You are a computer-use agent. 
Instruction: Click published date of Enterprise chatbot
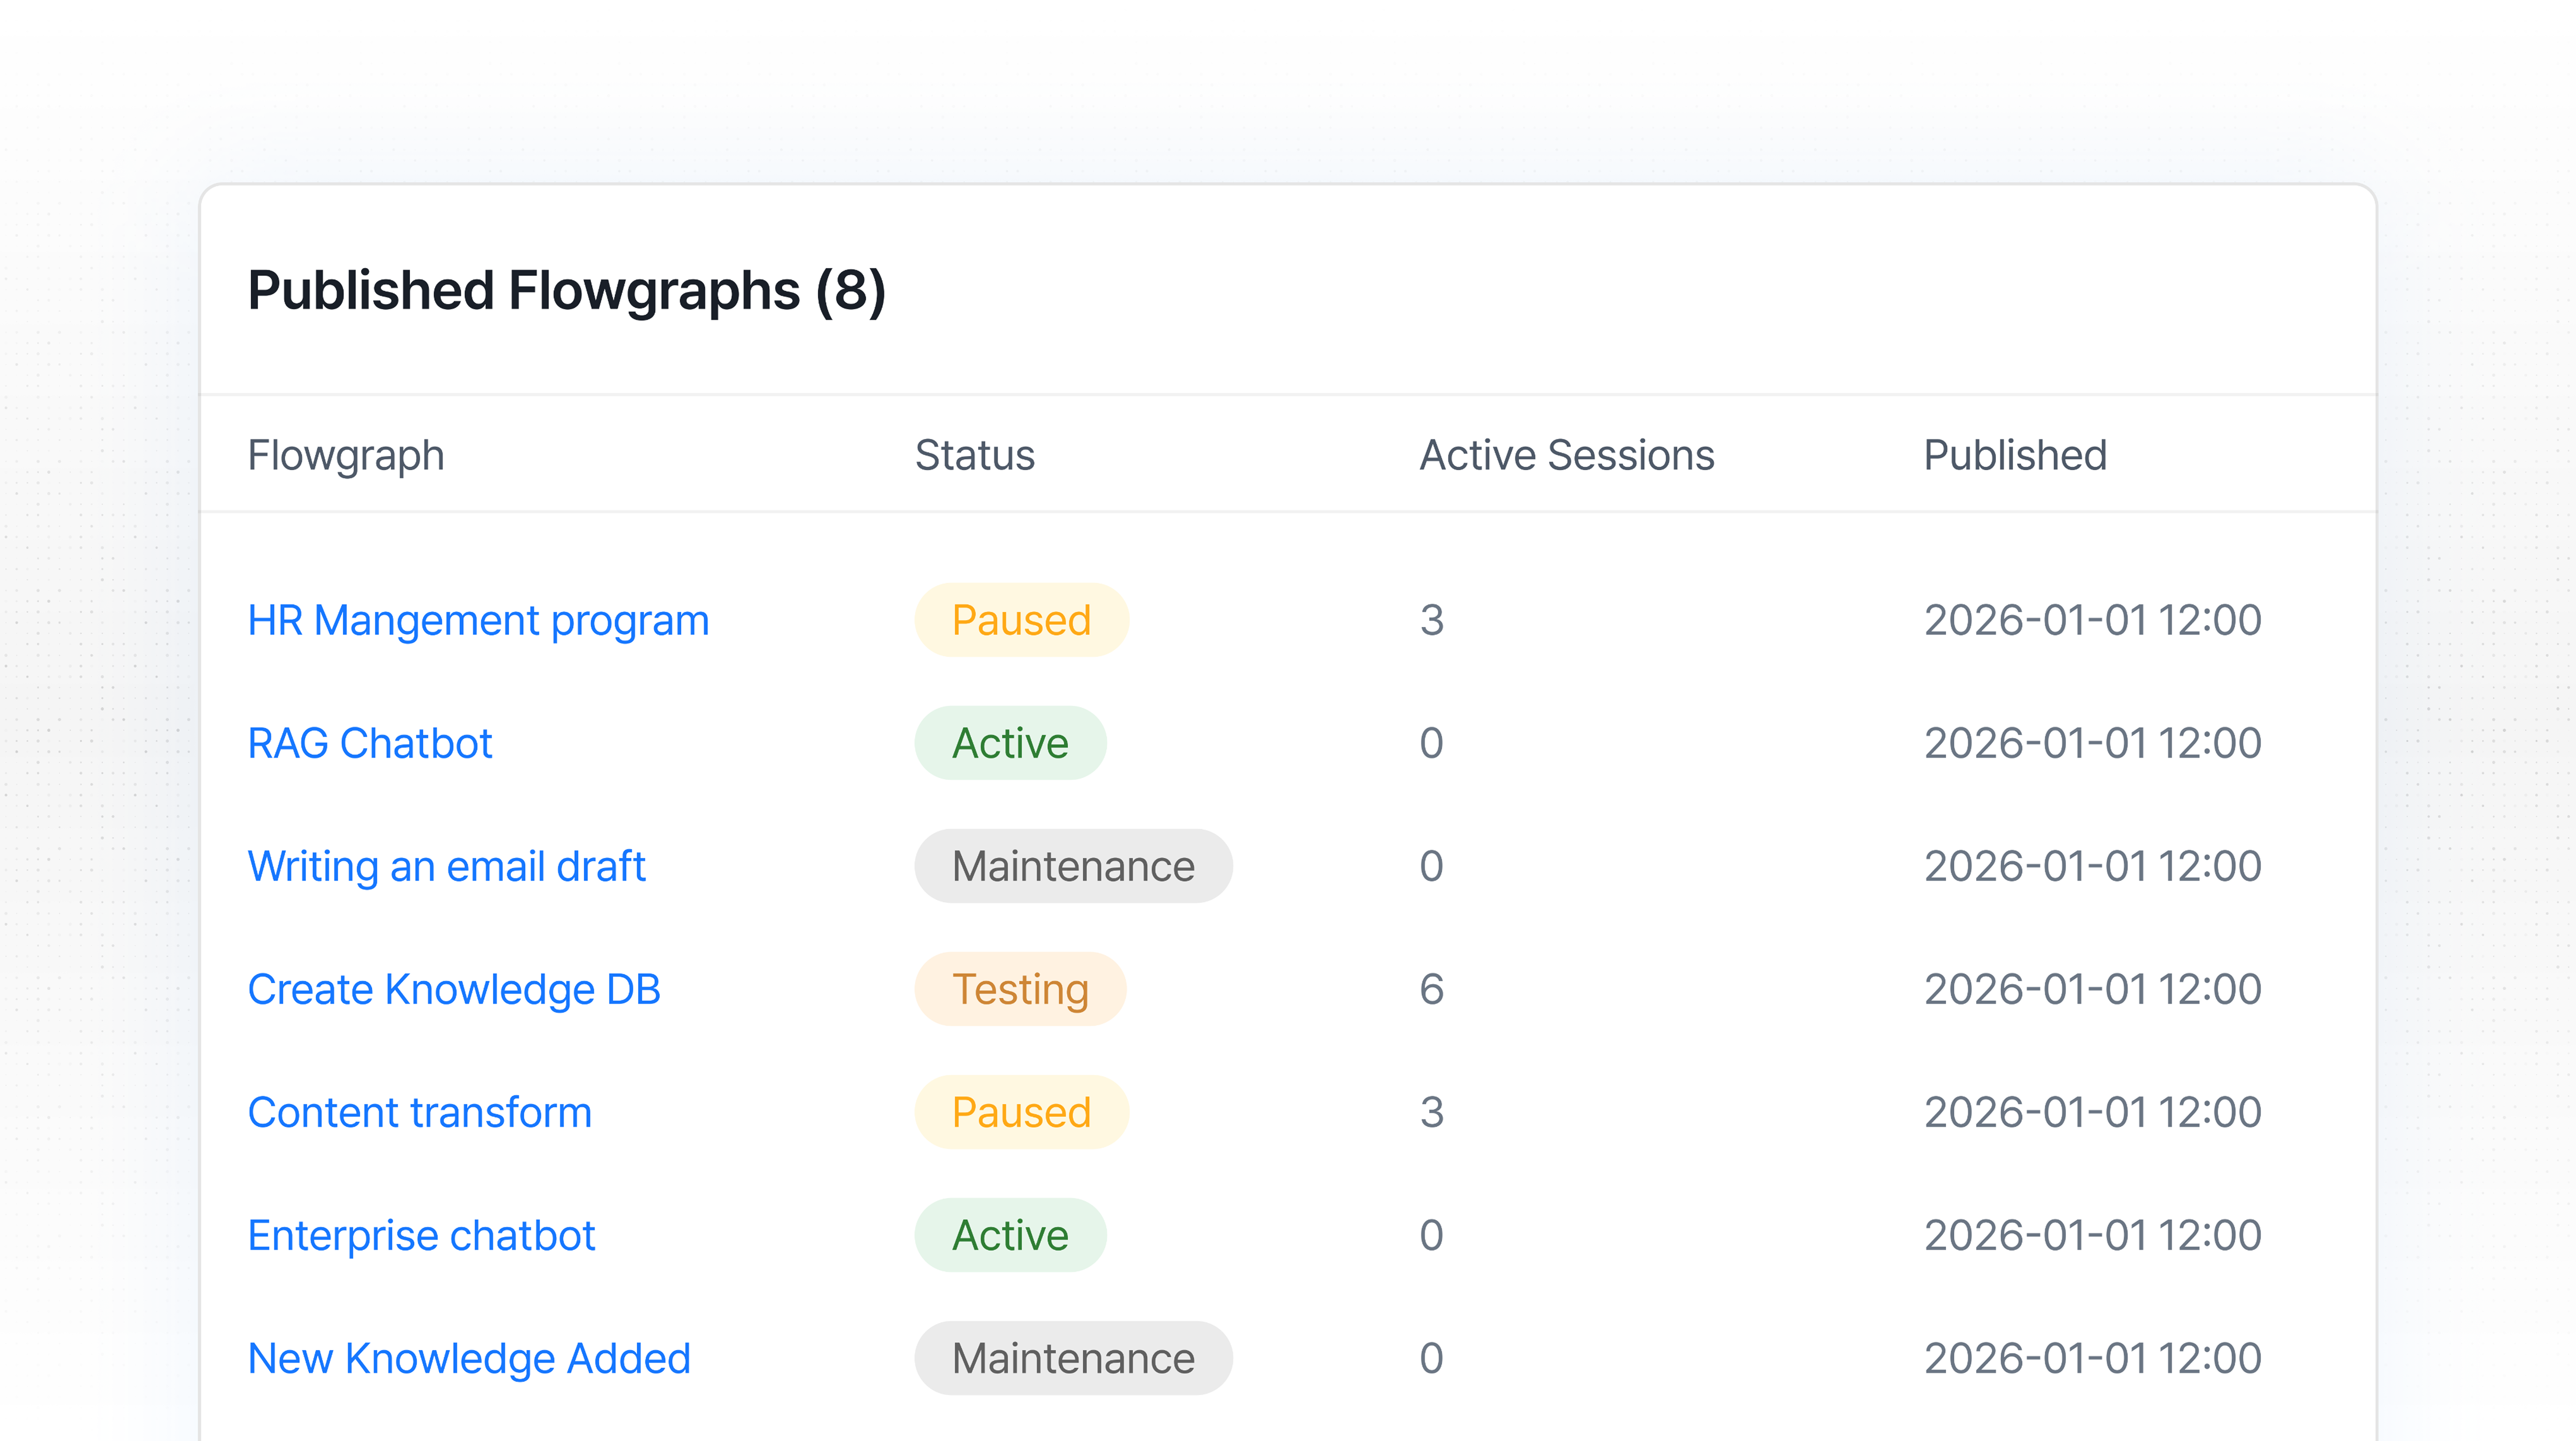2093,1235
